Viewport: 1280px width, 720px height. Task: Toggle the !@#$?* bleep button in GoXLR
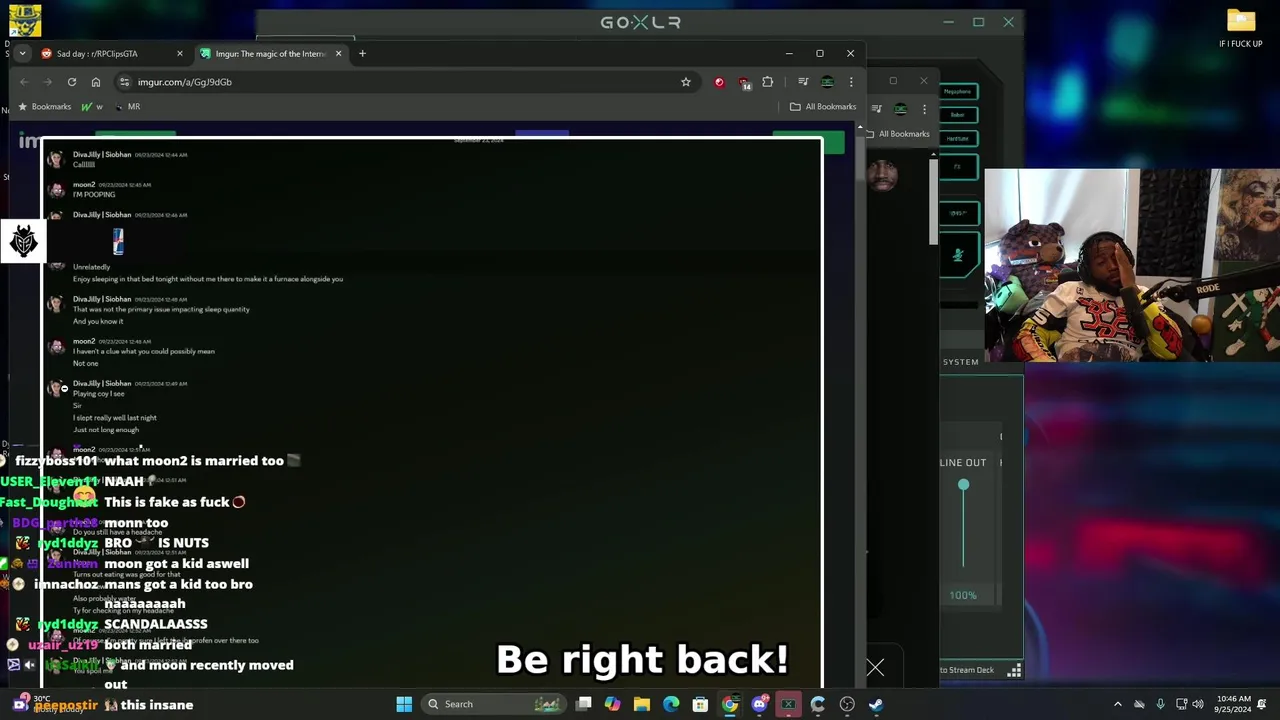(958, 213)
